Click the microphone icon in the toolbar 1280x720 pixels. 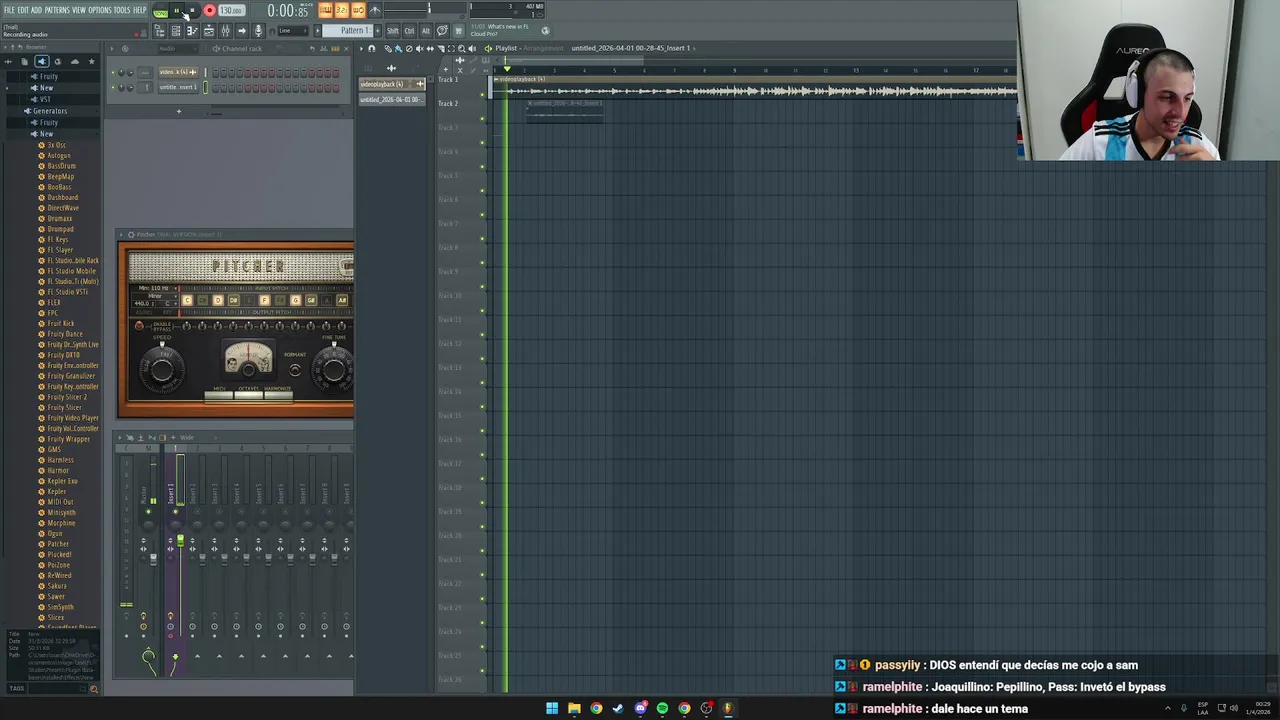(x=258, y=31)
